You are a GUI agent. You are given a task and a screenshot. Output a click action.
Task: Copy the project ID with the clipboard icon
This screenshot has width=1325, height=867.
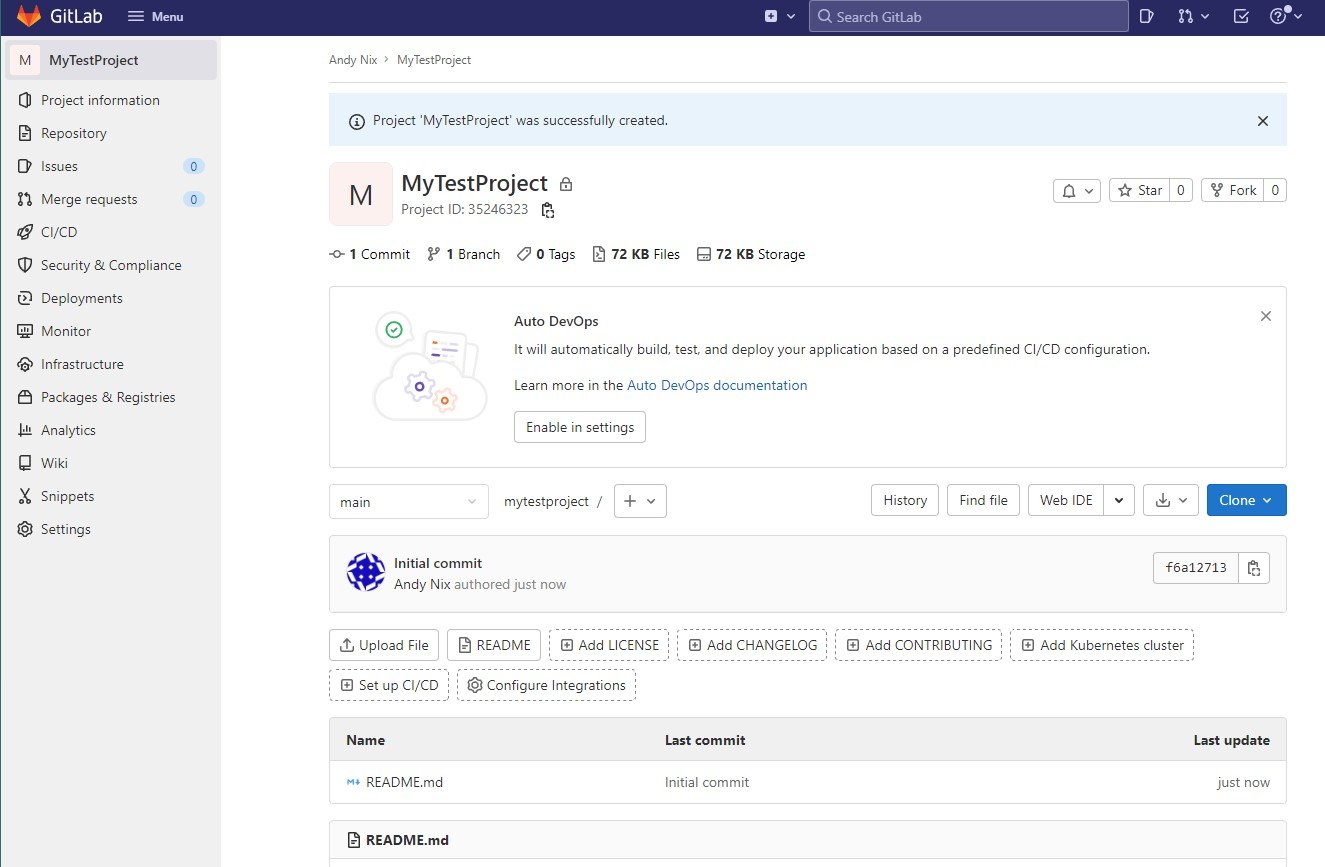(547, 210)
